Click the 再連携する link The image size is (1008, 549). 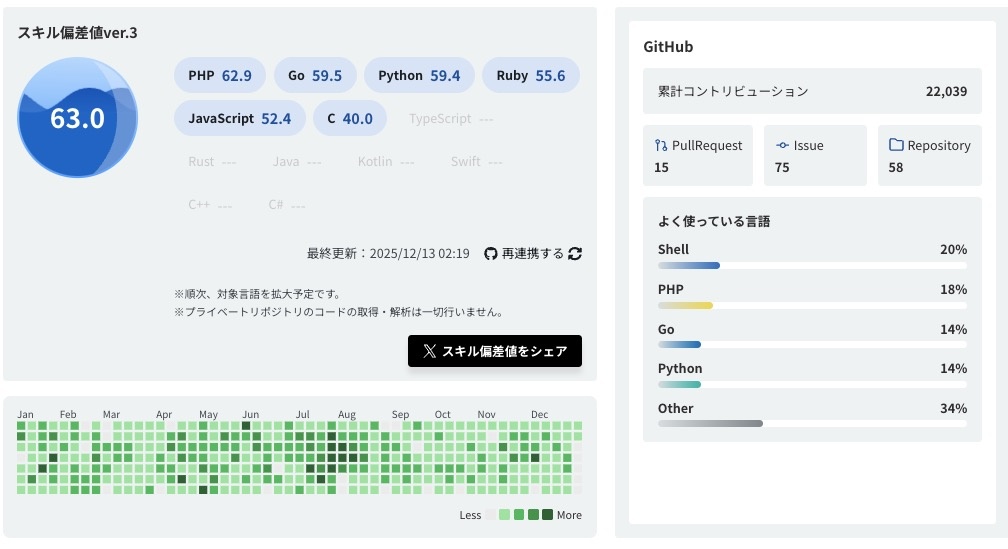(x=532, y=254)
